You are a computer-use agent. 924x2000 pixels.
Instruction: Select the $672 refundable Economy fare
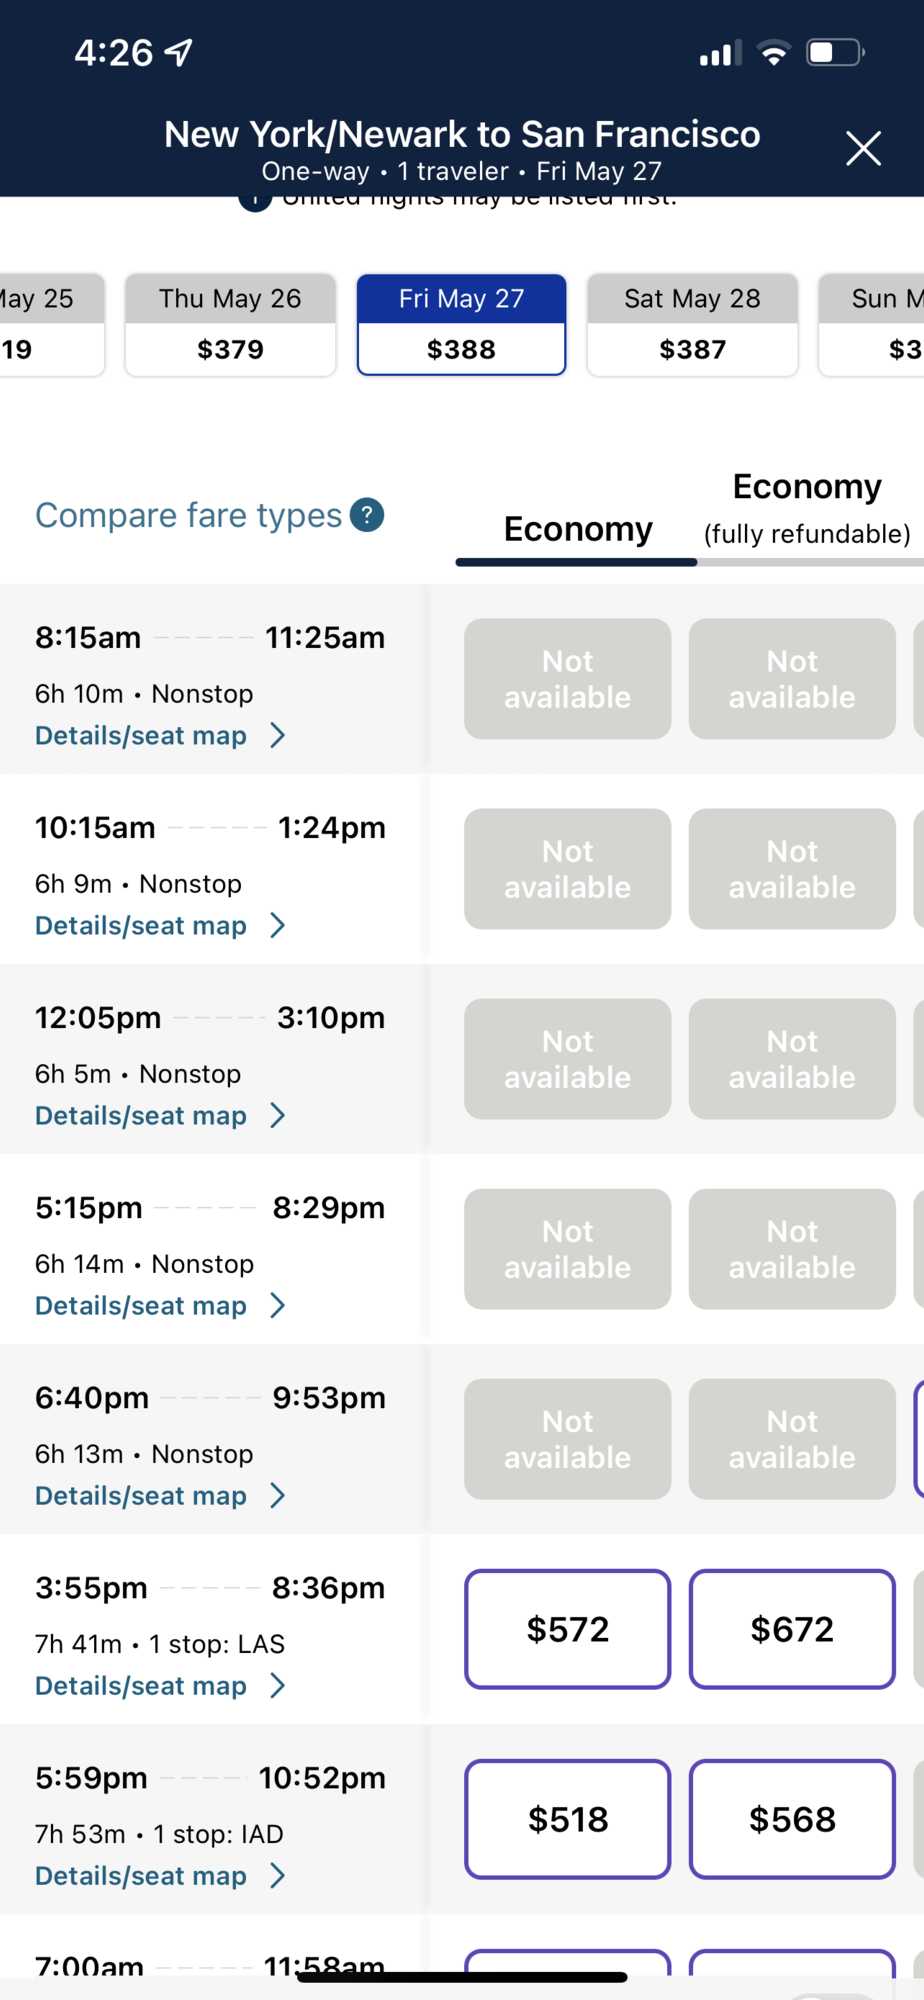coord(792,1629)
